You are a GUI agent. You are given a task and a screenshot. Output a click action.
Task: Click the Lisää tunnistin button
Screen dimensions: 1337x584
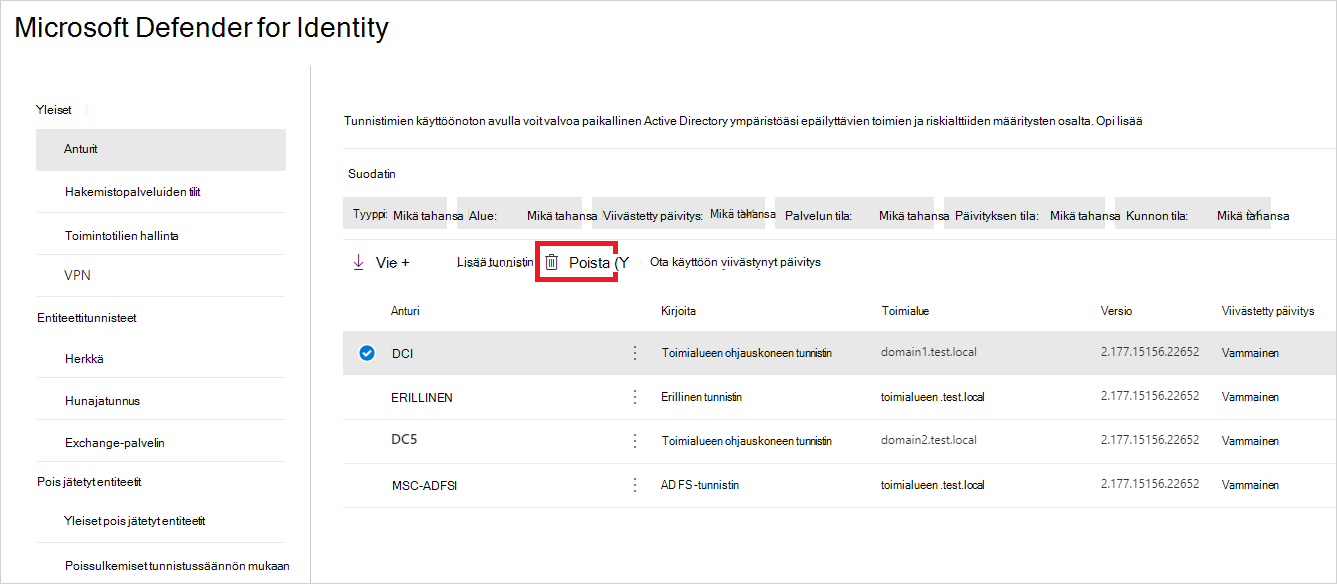click(494, 262)
